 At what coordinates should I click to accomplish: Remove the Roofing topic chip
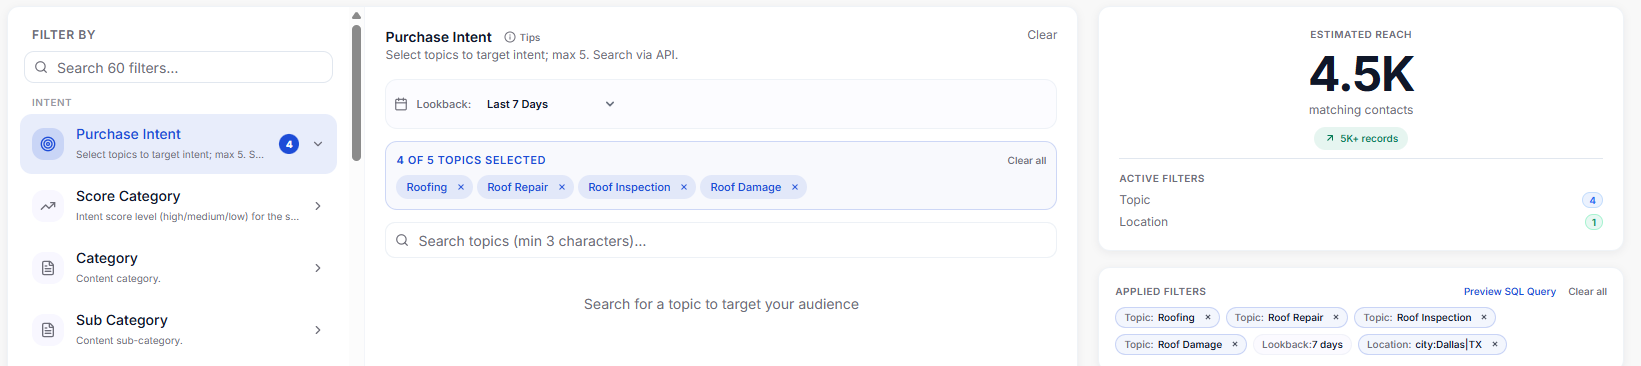461,187
